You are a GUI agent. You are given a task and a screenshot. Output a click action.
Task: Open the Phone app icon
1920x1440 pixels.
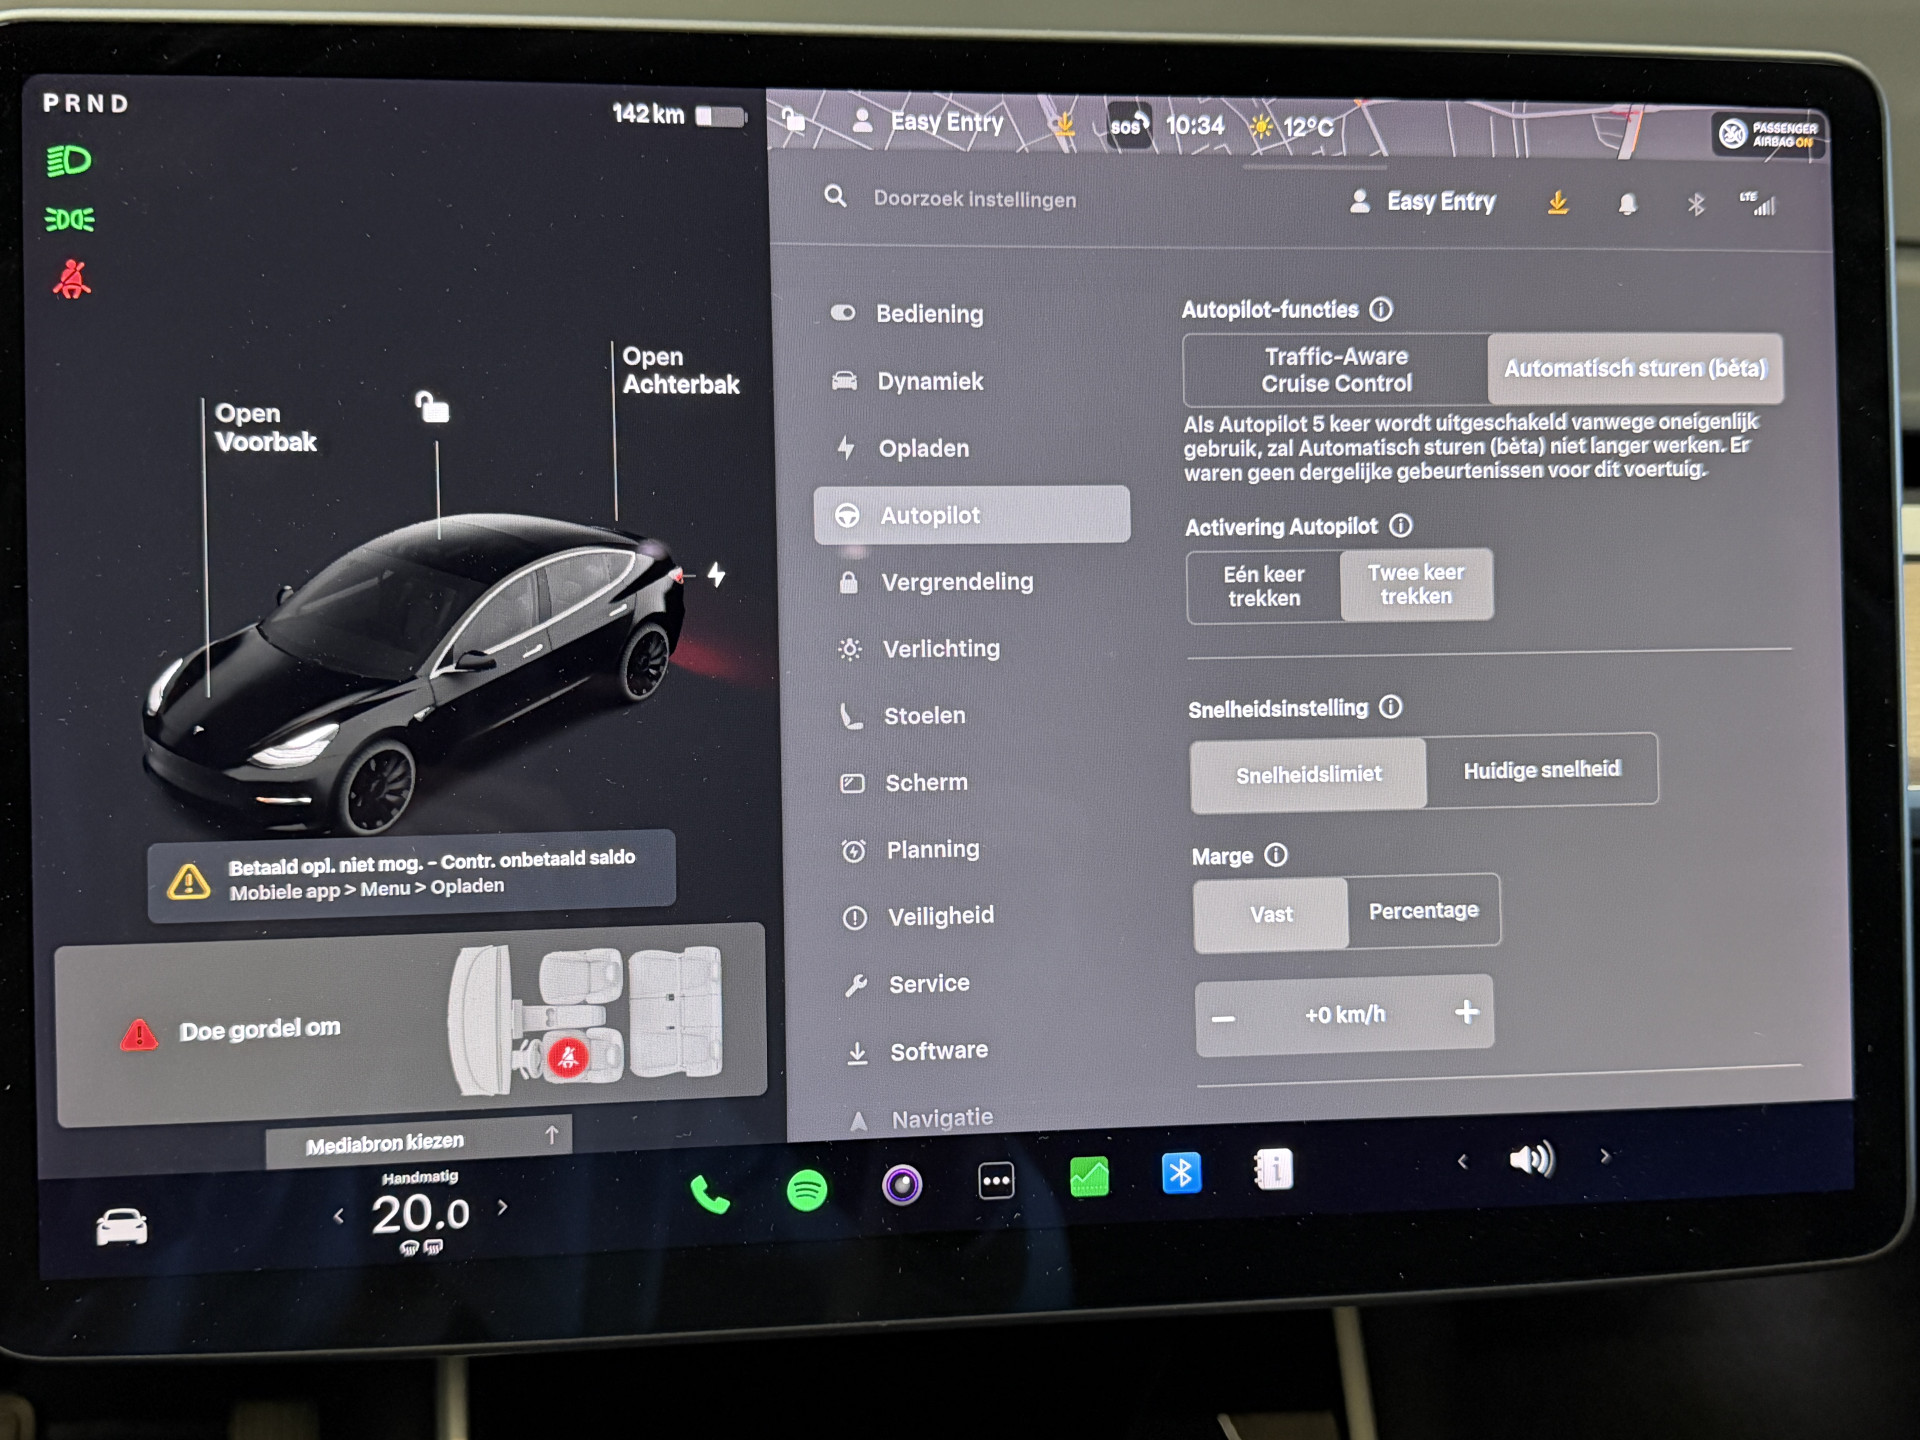pos(709,1194)
